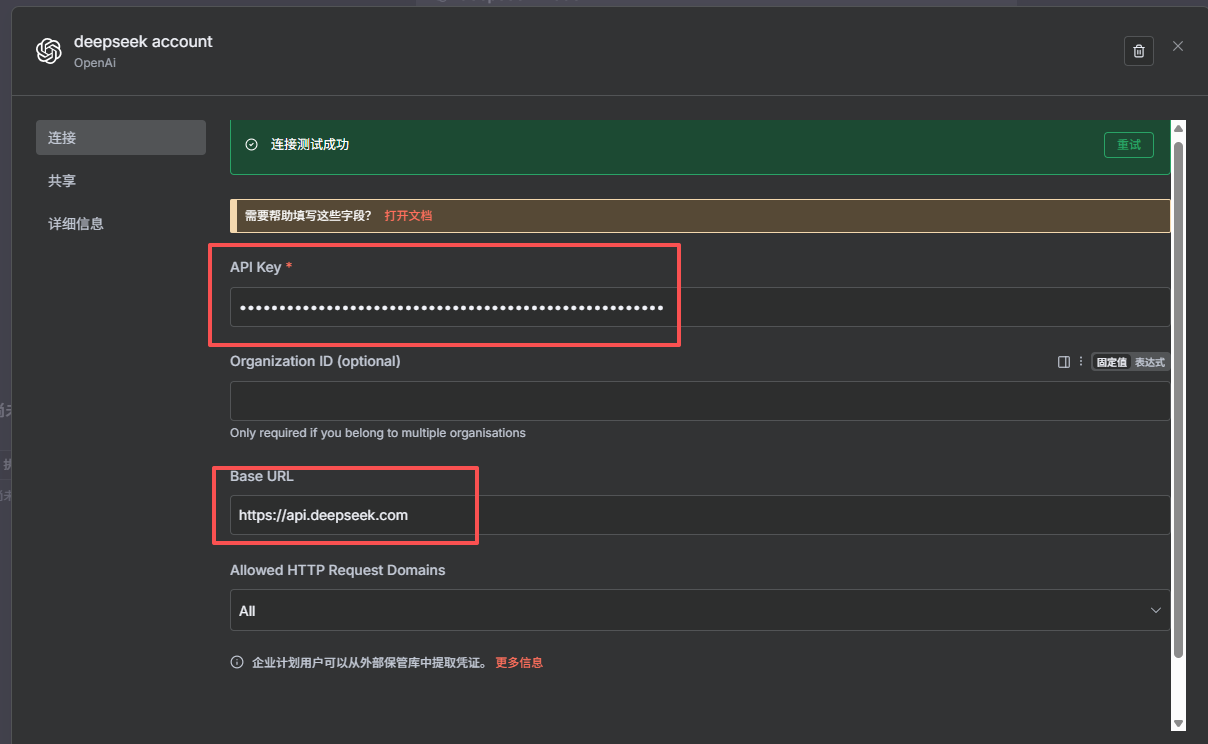Click the vertical scrollbar thumb

tap(1178, 400)
